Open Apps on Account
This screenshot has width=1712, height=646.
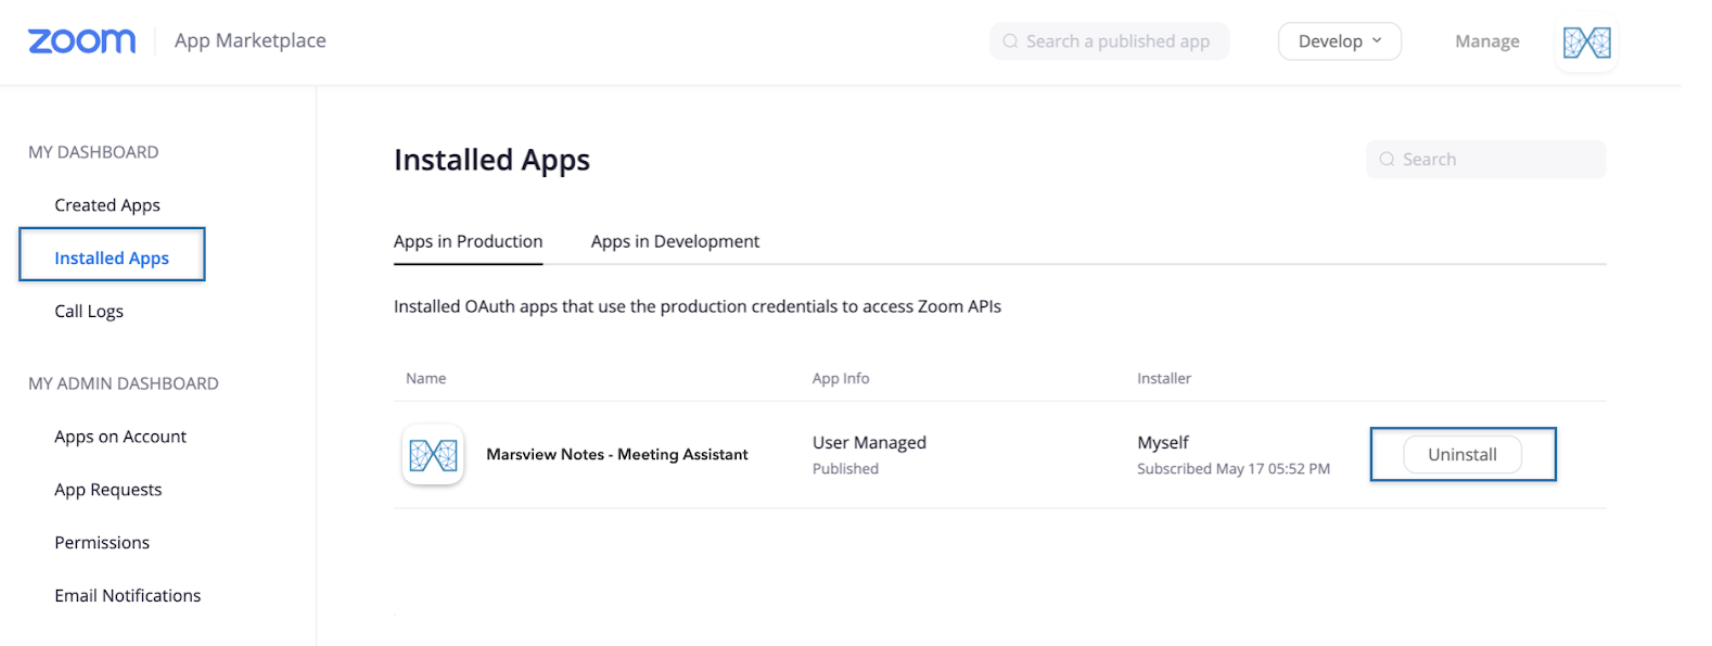pos(120,437)
